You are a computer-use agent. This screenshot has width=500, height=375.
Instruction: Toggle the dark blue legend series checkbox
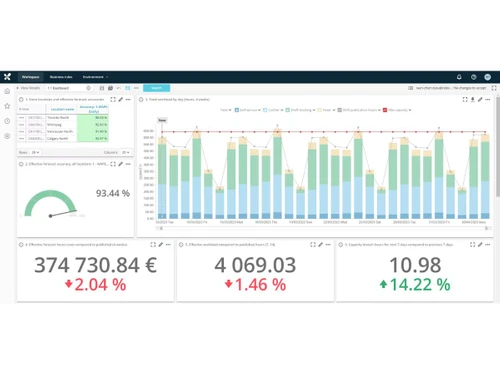pyautogui.click(x=237, y=110)
